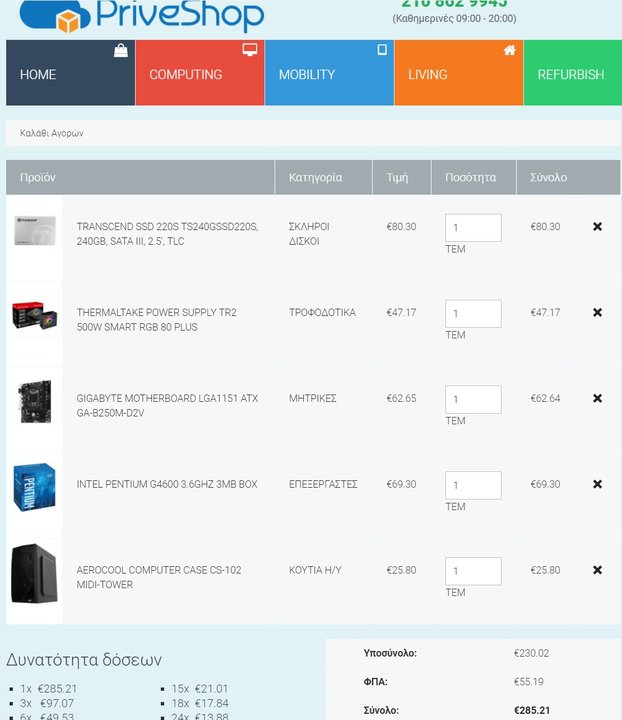Open TRANSCEND SSD 220S product link
The width and height of the screenshot is (622, 720).
point(168,234)
